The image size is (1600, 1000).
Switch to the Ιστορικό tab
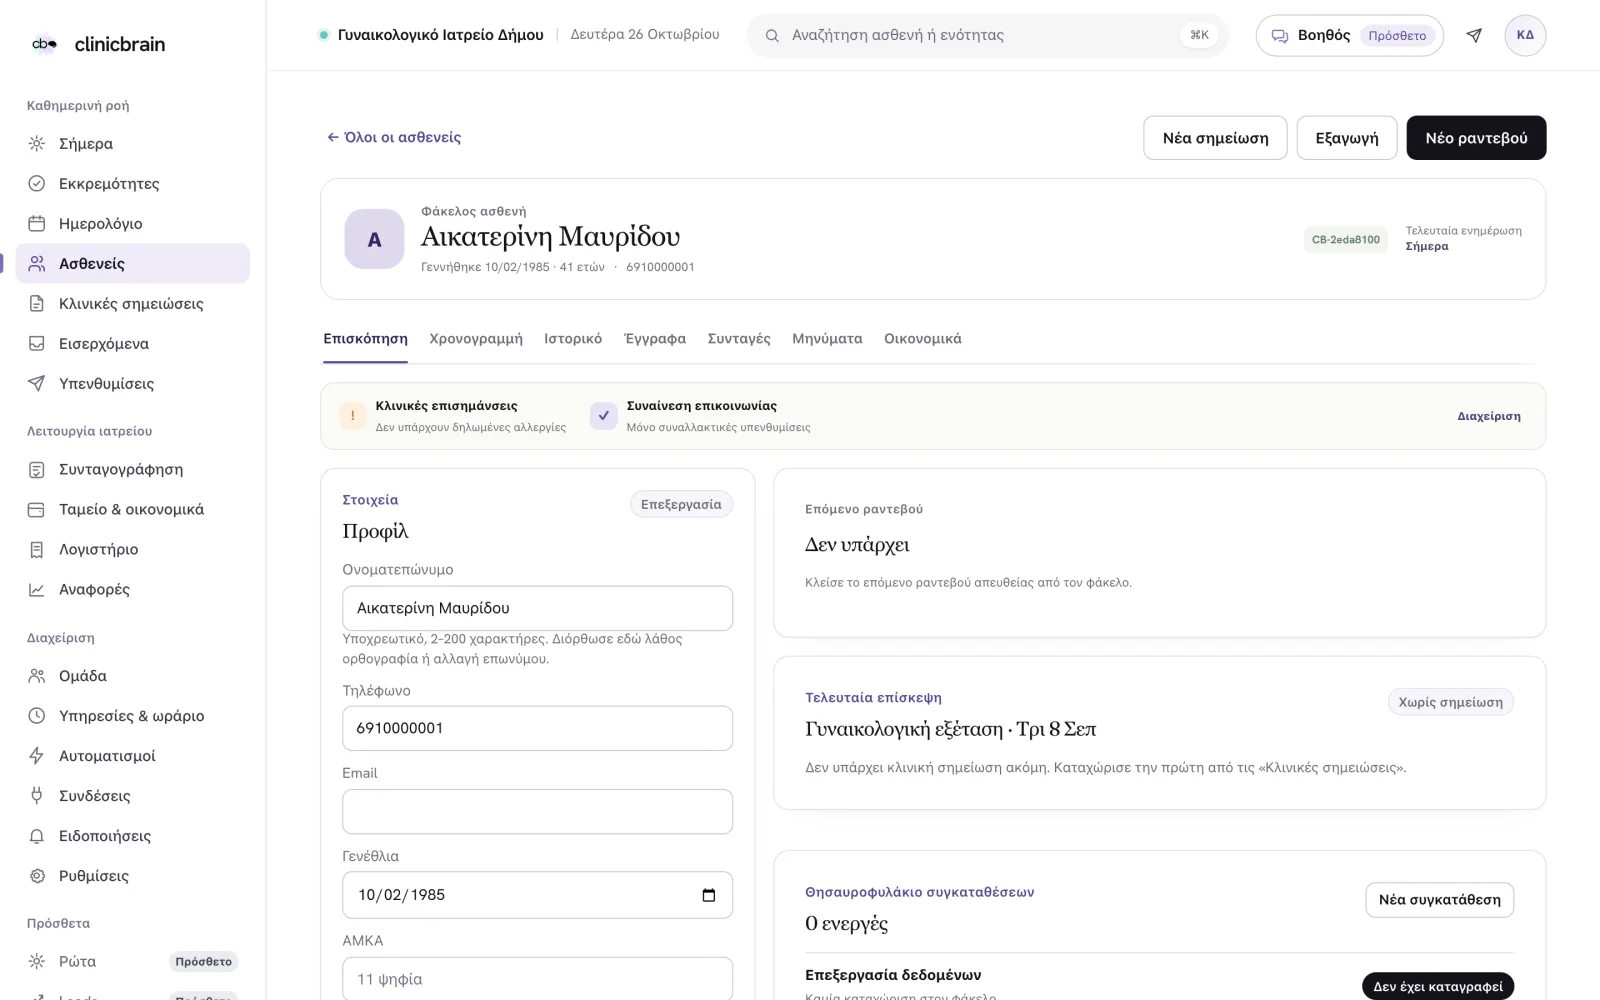click(x=573, y=339)
